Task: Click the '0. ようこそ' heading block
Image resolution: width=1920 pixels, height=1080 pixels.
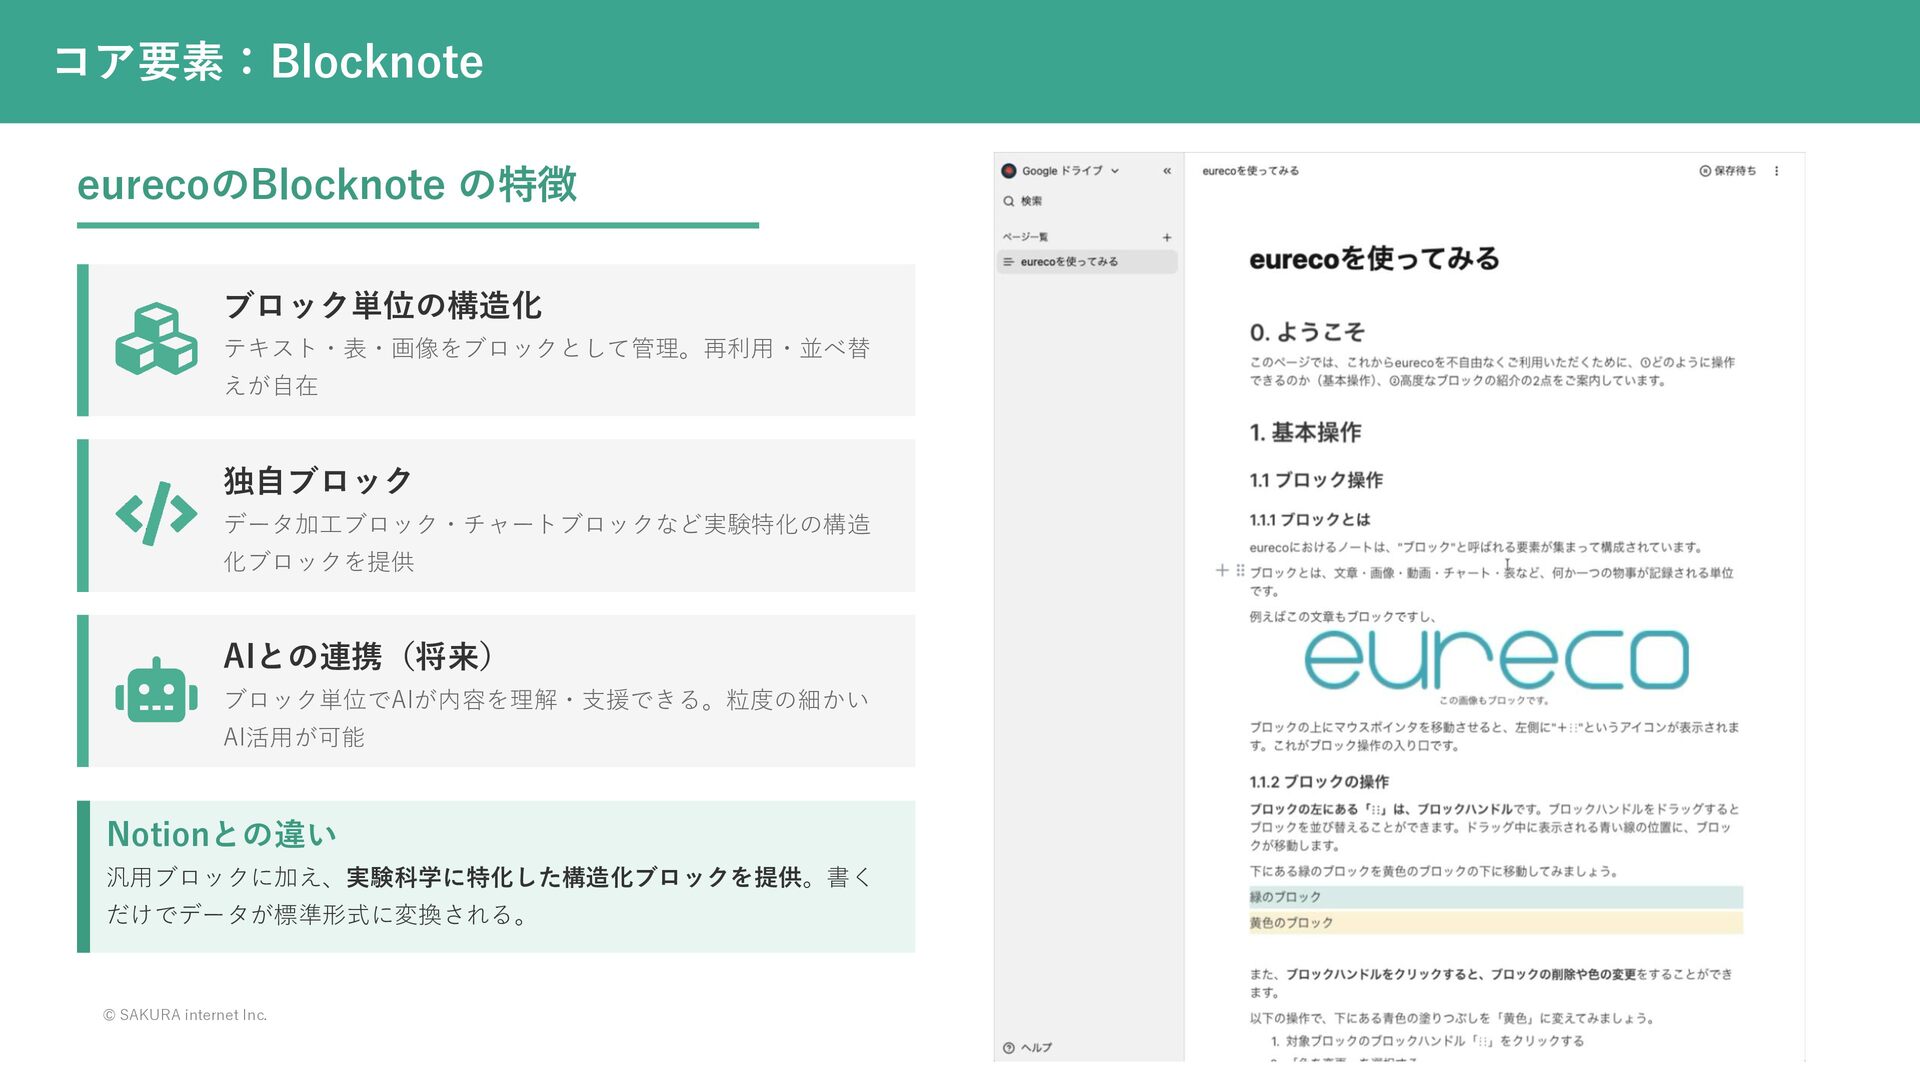Action: click(1307, 332)
